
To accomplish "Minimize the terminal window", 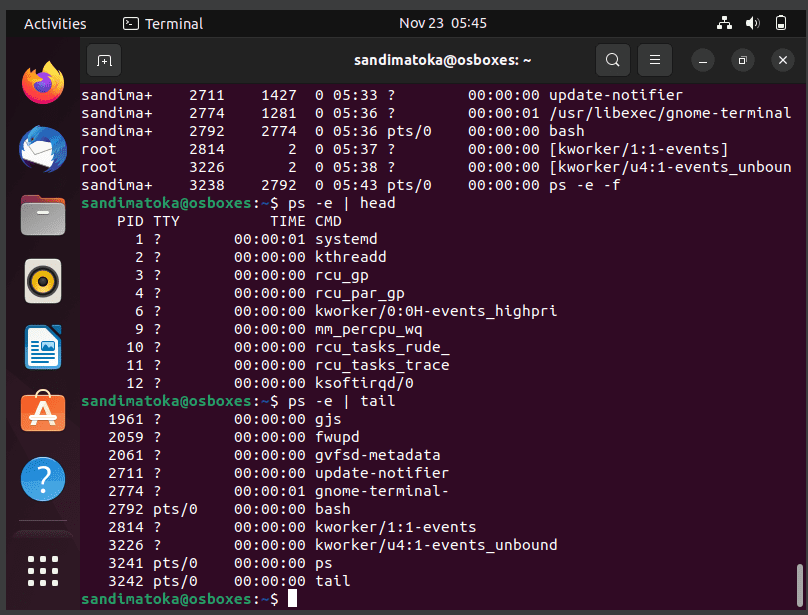I will (703, 61).
